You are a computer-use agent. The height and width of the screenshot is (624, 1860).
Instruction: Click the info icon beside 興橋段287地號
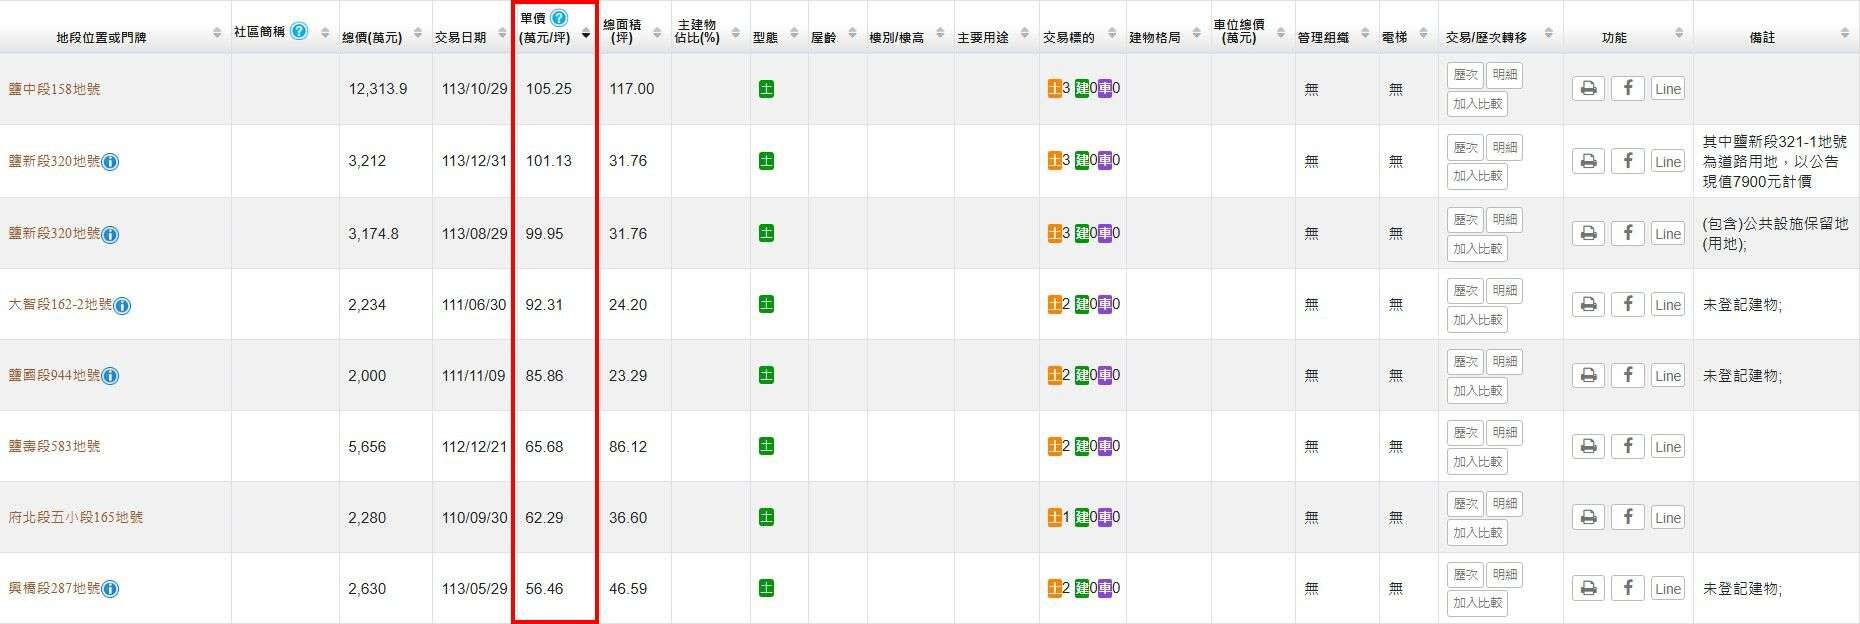[x=110, y=589]
